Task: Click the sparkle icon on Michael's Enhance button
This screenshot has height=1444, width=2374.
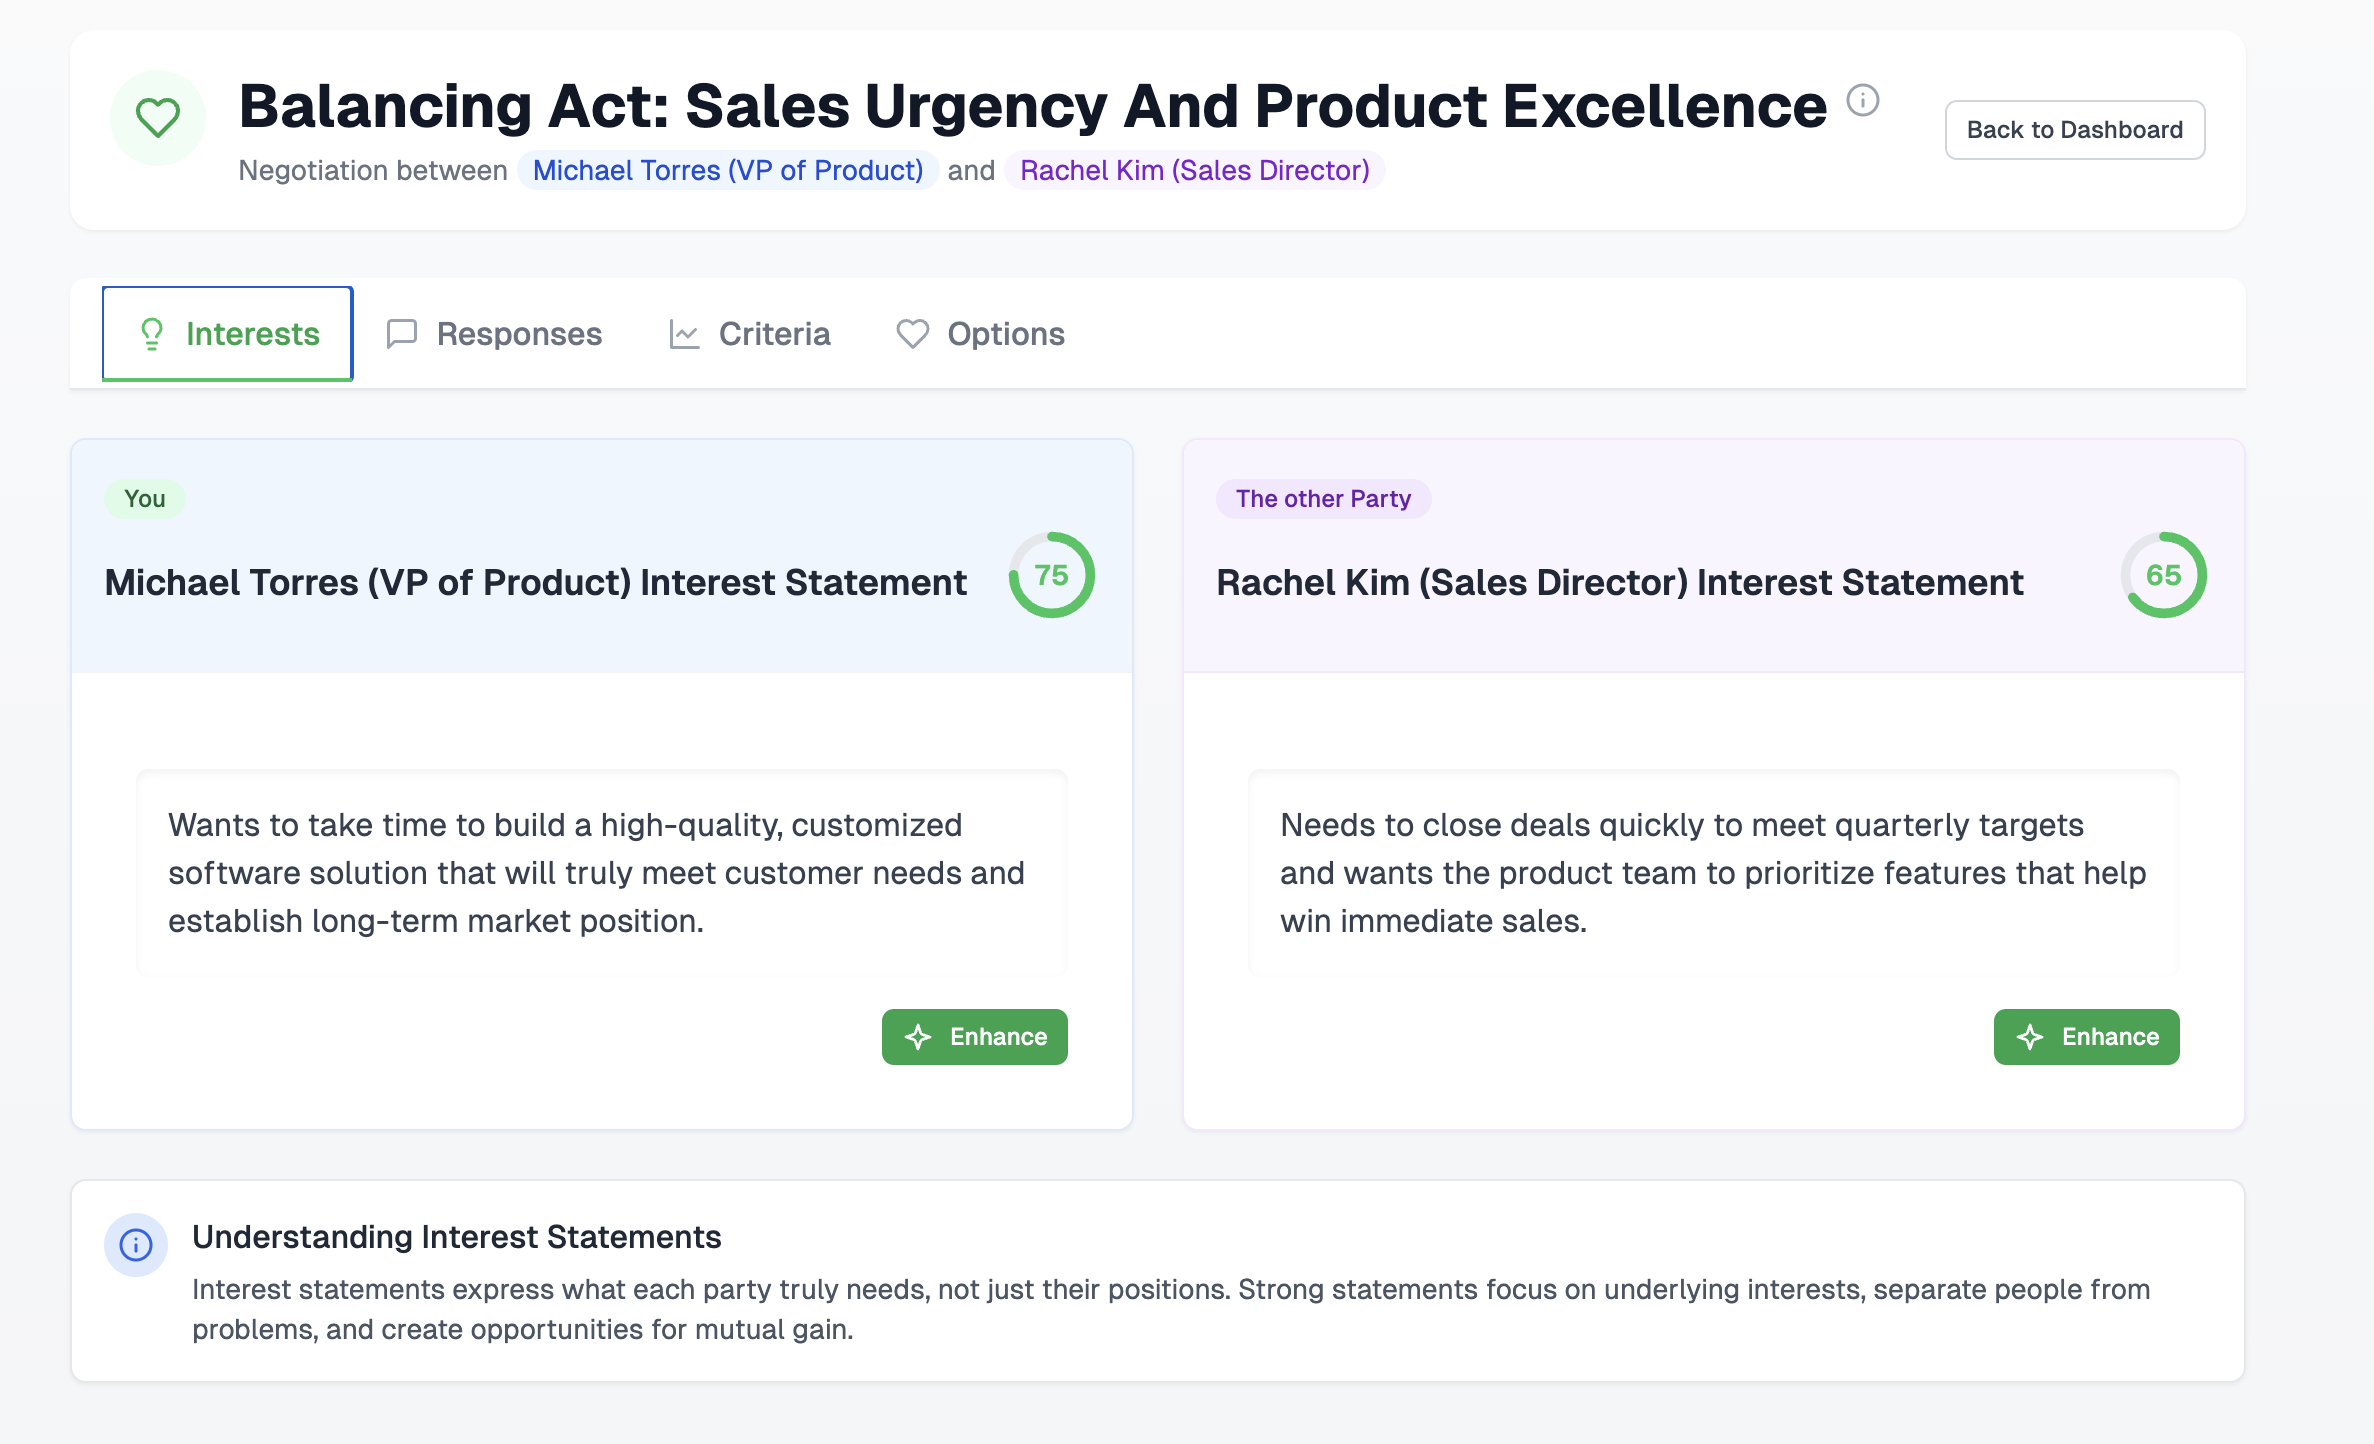Action: pos(918,1037)
